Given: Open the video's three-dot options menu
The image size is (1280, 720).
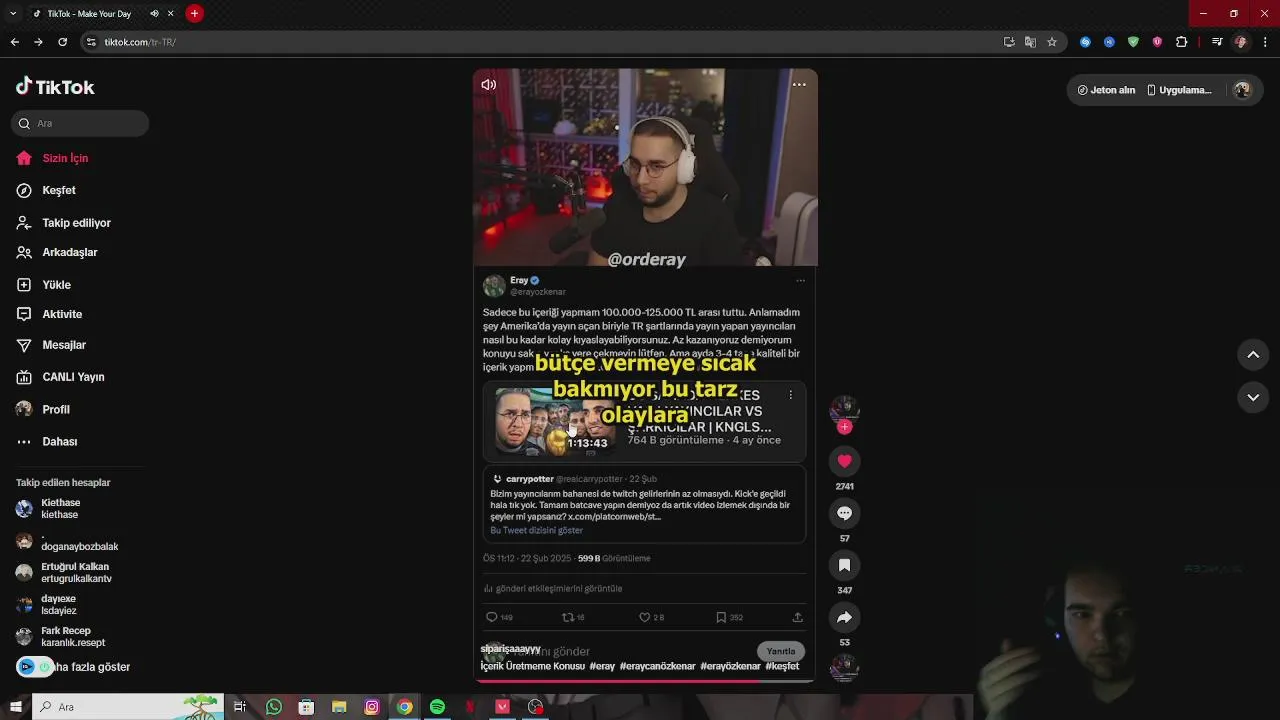Looking at the screenshot, I should coord(799,85).
